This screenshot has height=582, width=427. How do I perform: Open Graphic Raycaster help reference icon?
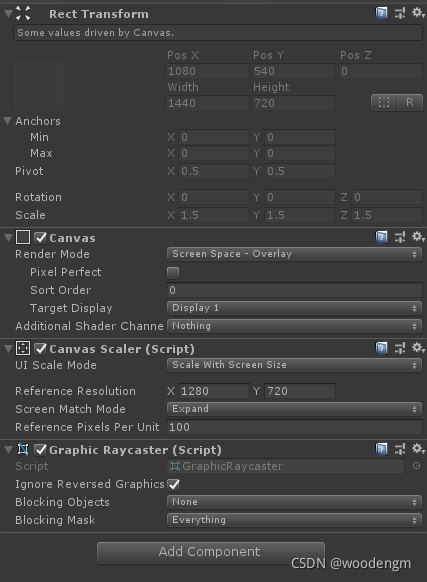(381, 449)
